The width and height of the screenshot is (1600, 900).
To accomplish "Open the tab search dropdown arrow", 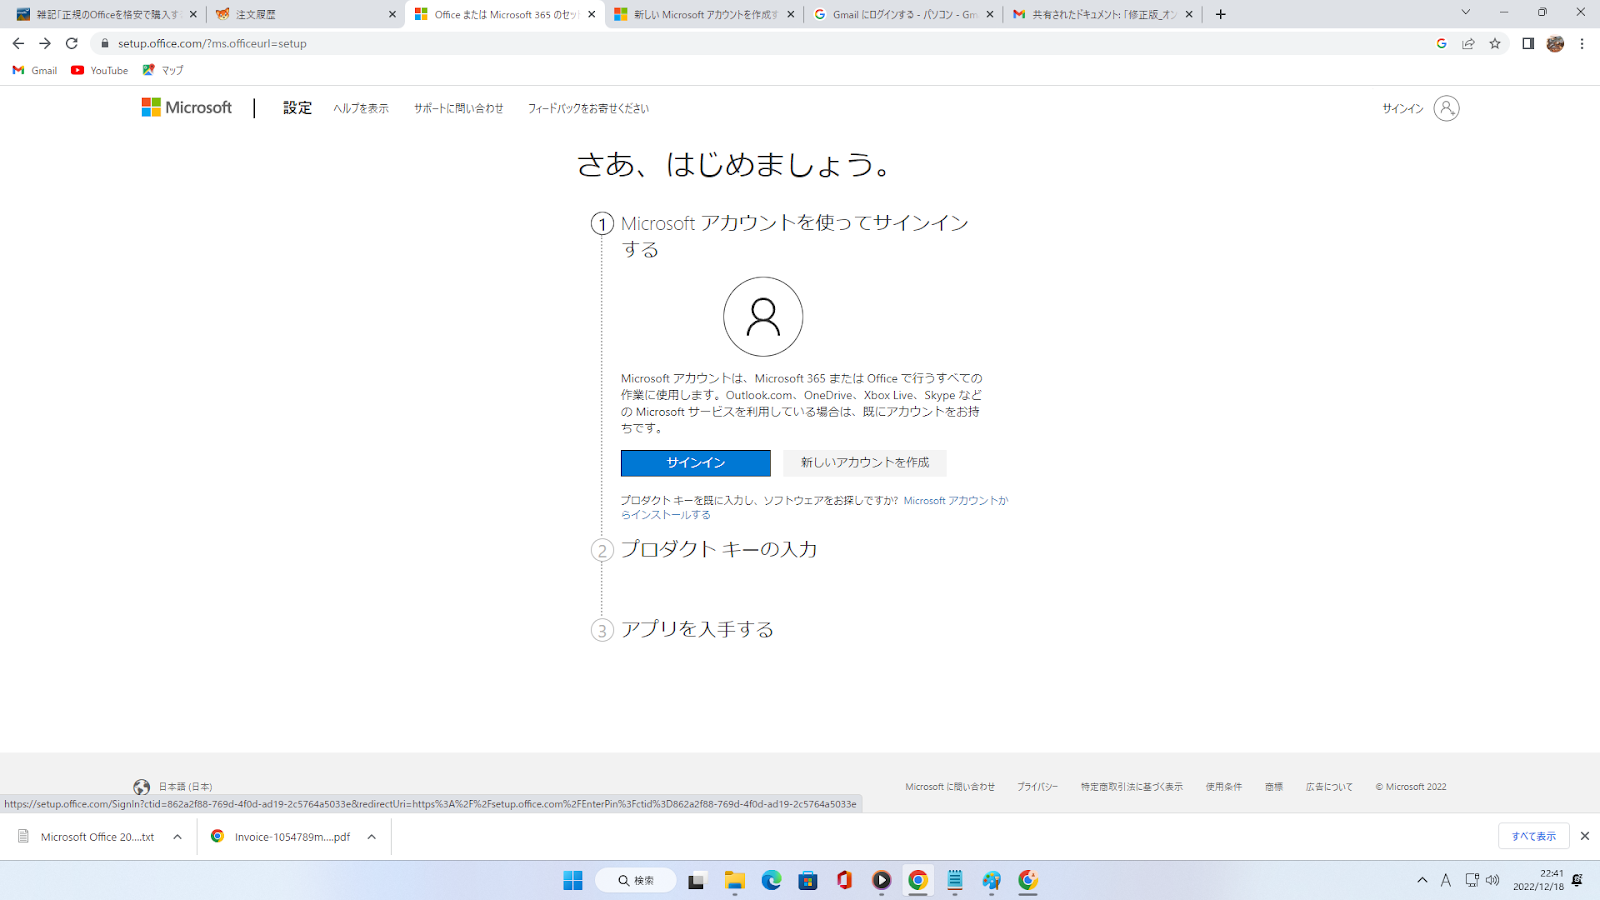I will [1465, 12].
